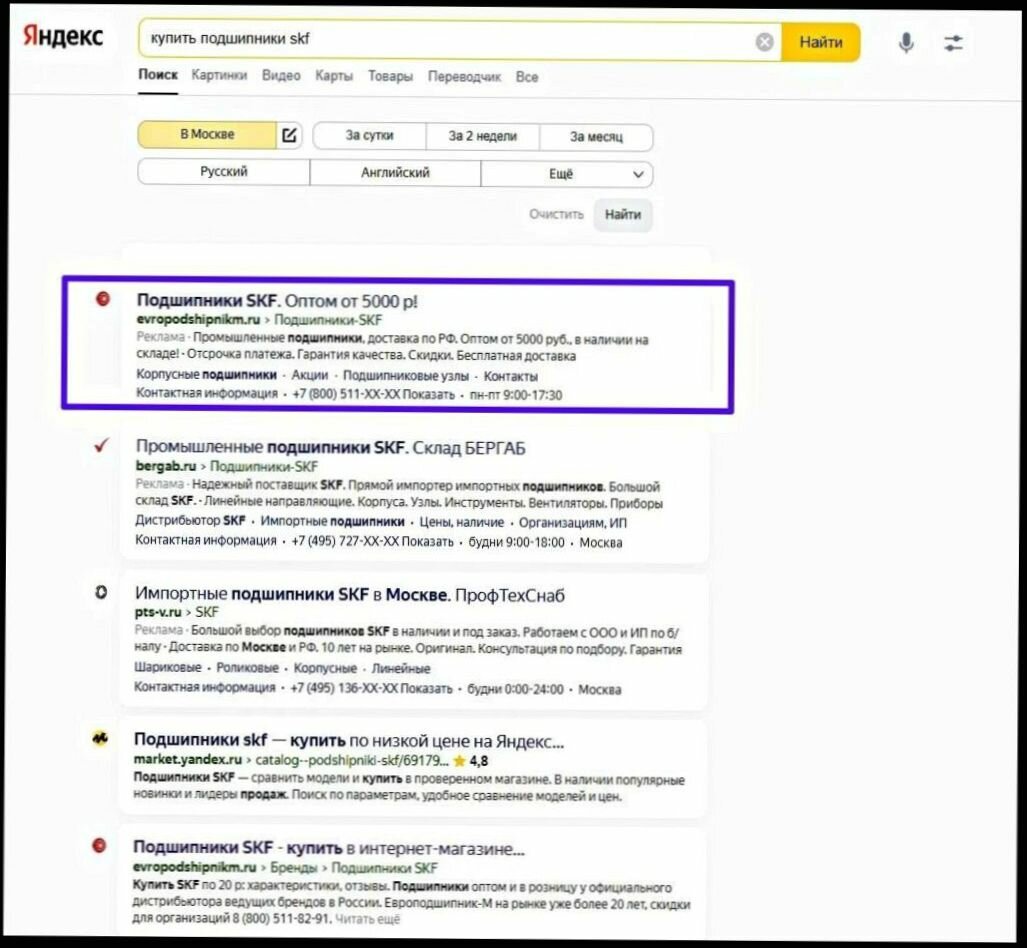
Task: Switch to the Карты tab
Action: pos(334,76)
